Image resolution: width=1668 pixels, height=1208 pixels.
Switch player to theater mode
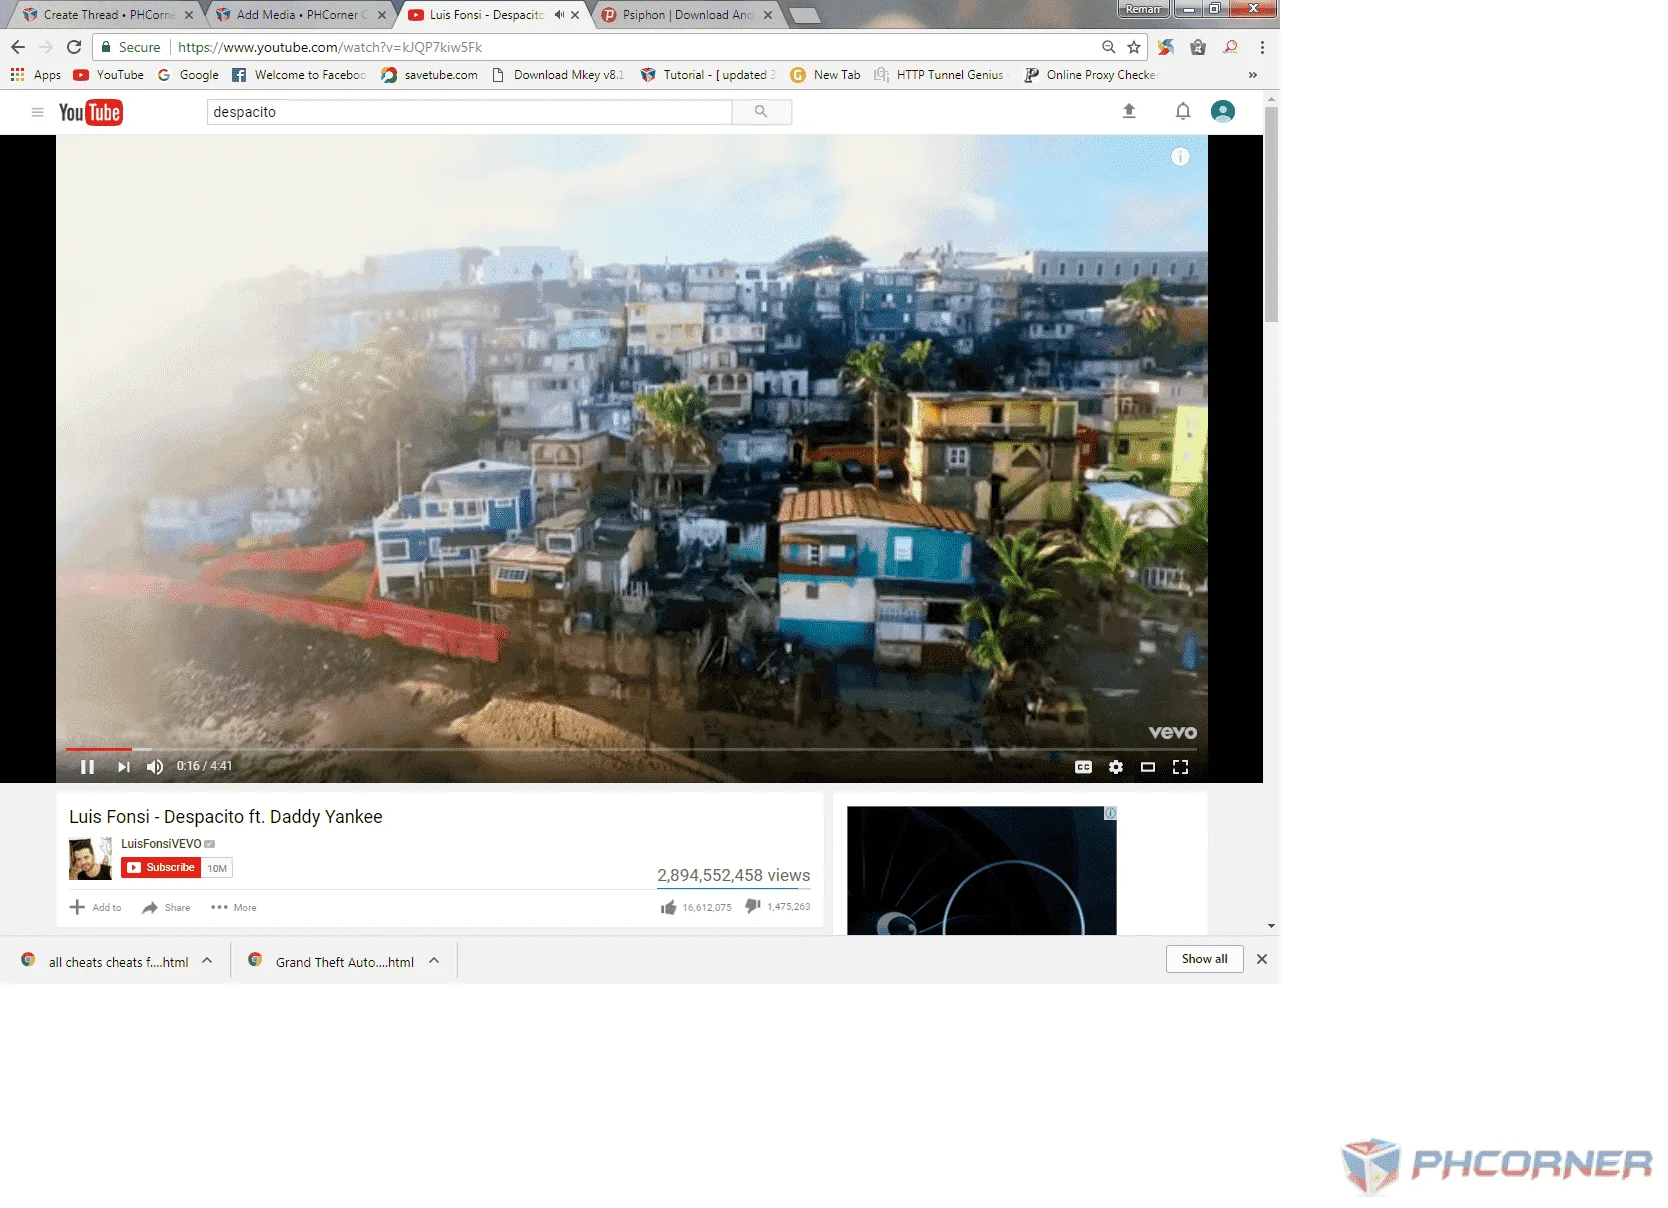coord(1148,767)
